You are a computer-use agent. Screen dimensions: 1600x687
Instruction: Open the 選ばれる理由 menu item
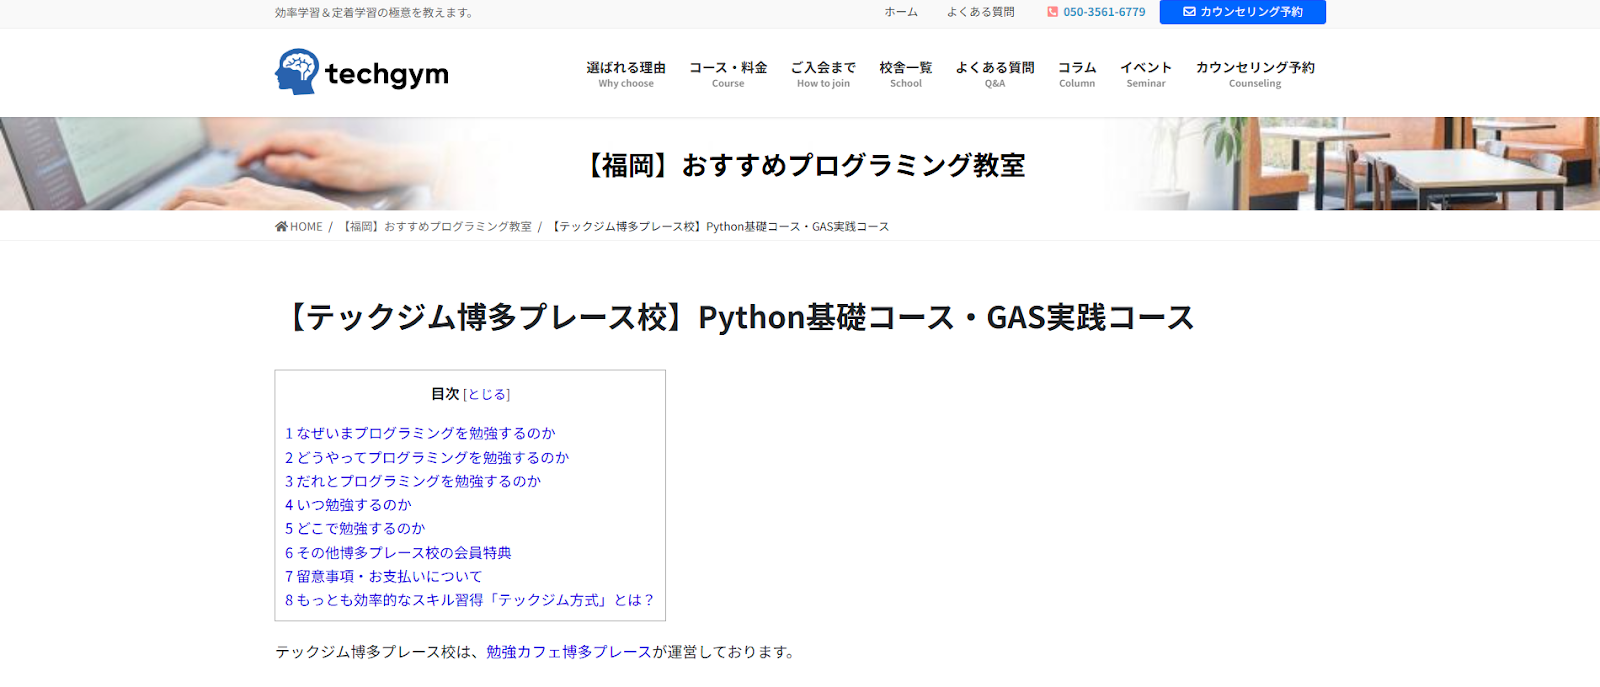coord(626,73)
